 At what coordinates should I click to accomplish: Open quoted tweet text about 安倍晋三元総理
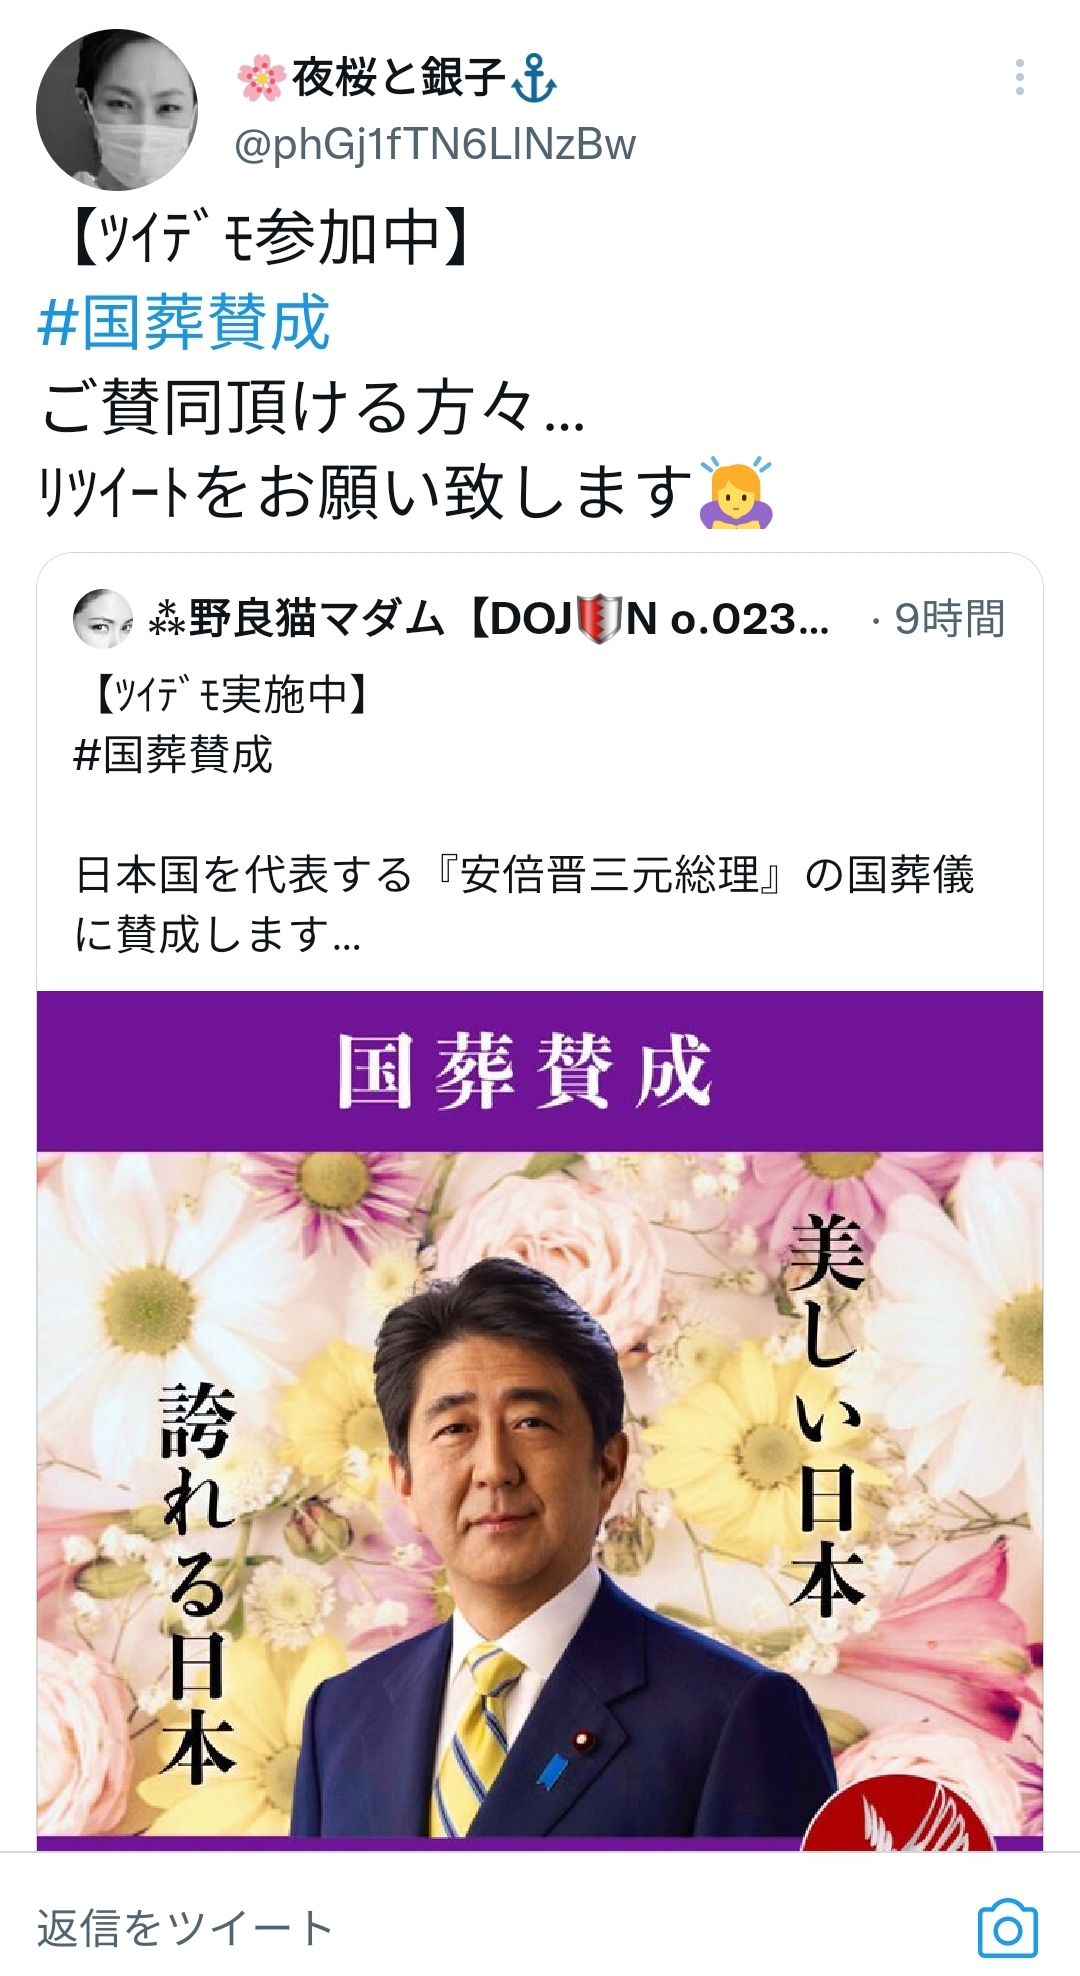point(525,904)
